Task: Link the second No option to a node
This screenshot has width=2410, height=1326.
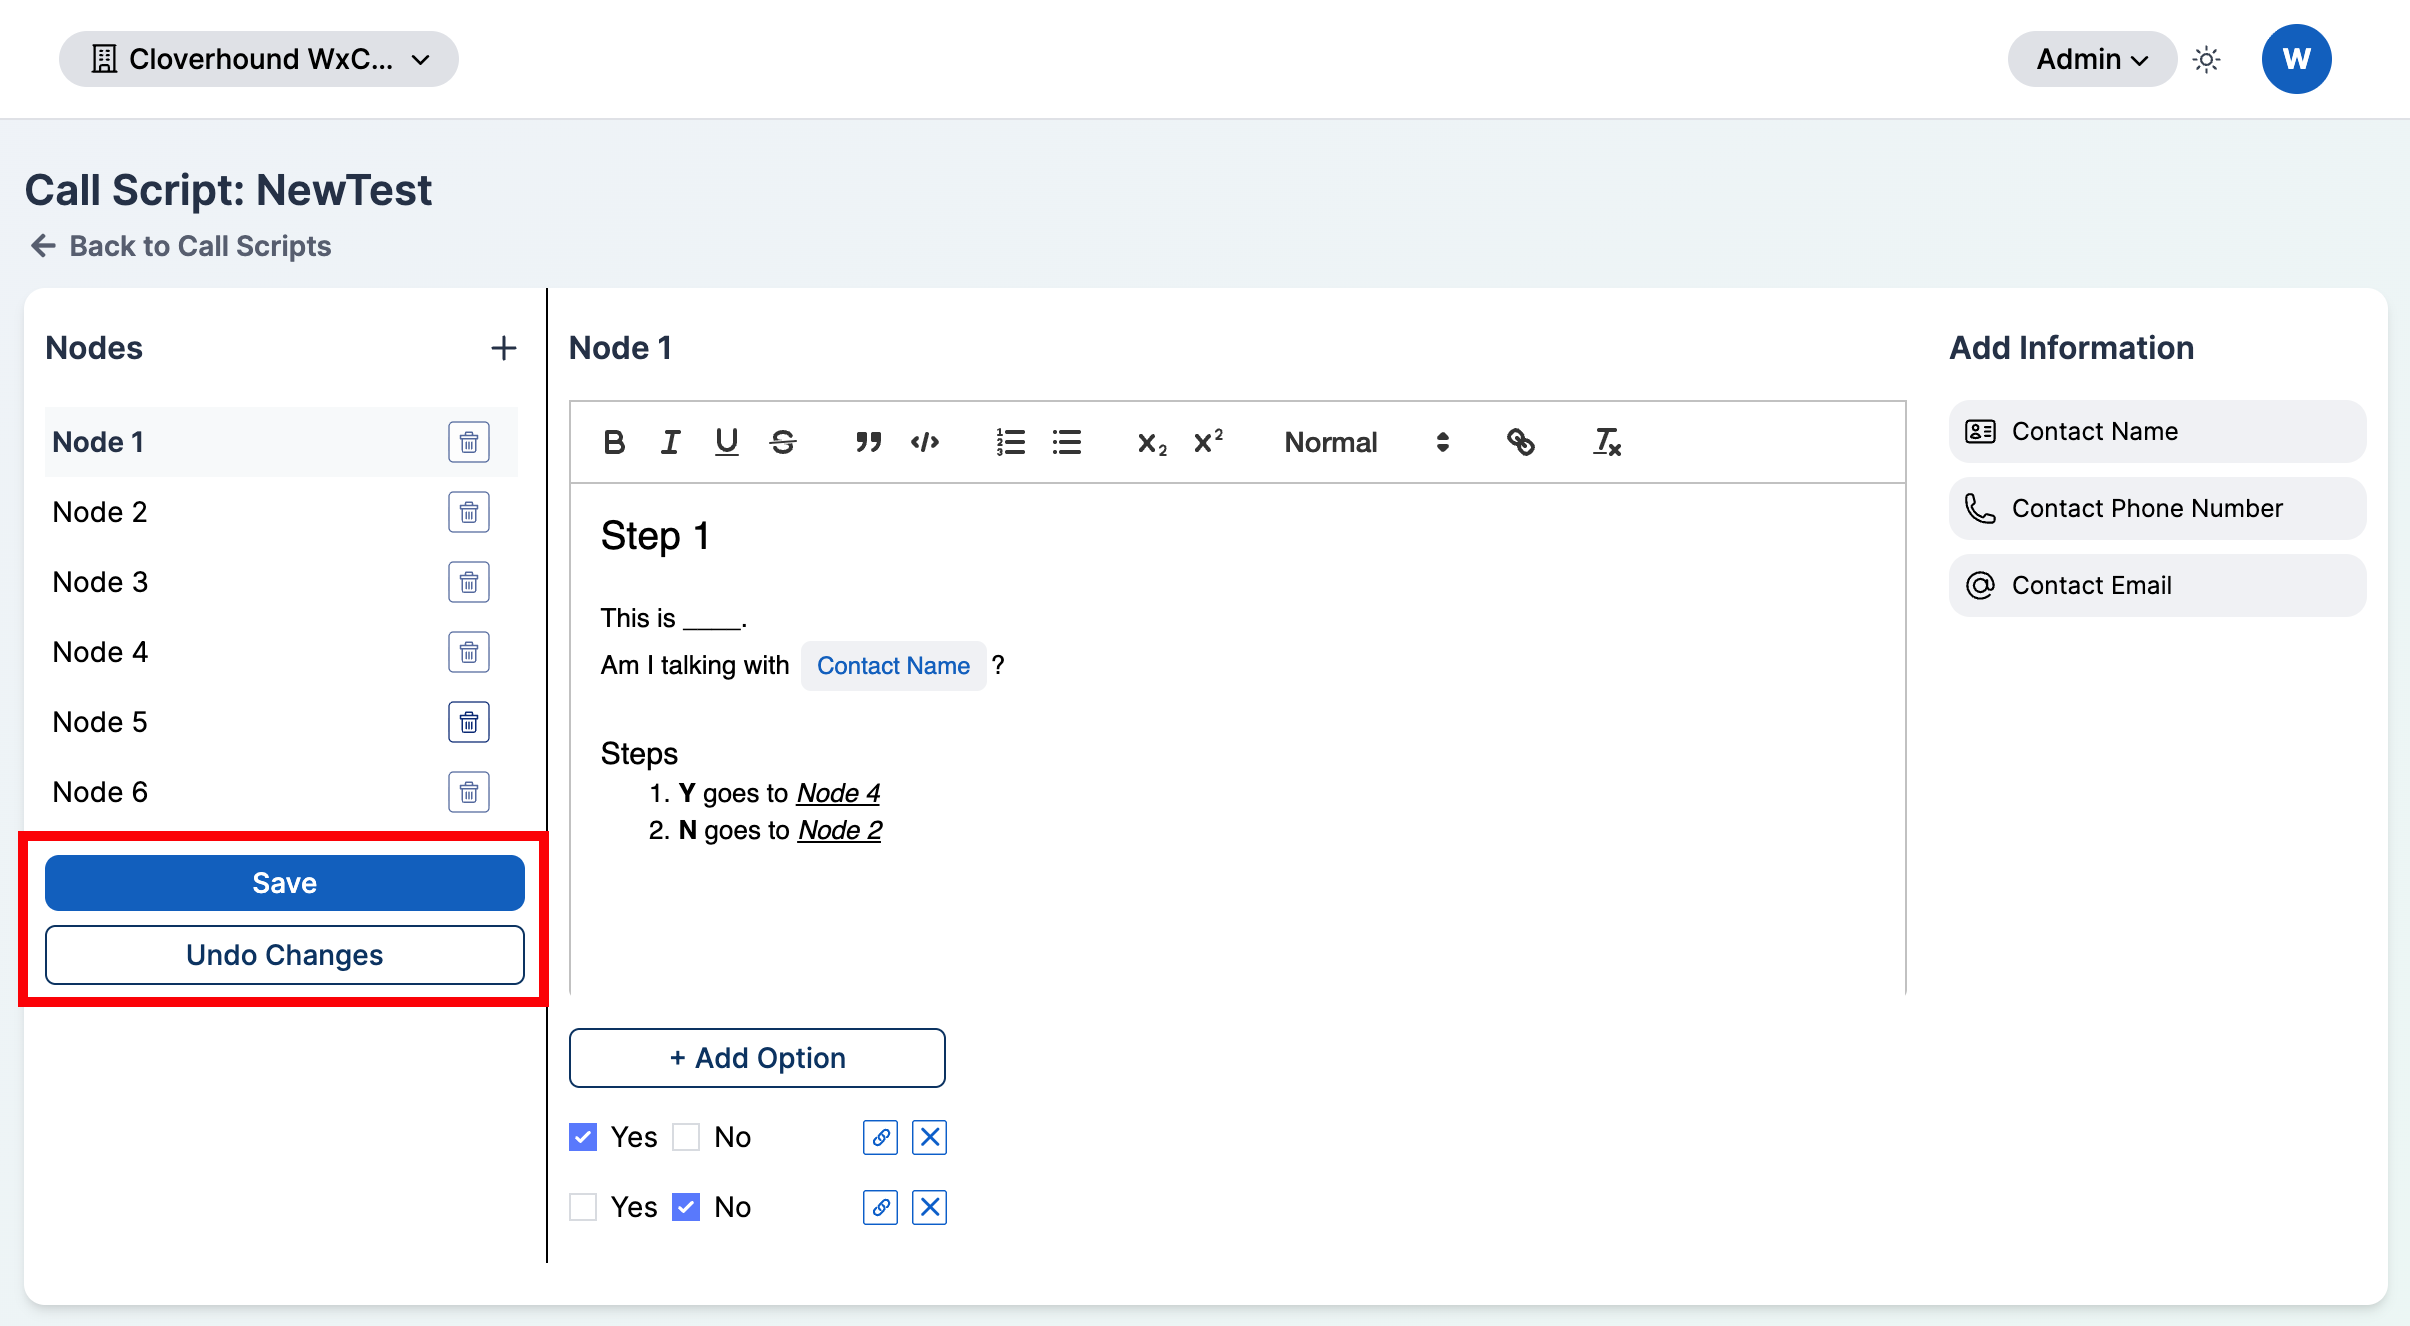Action: point(880,1207)
